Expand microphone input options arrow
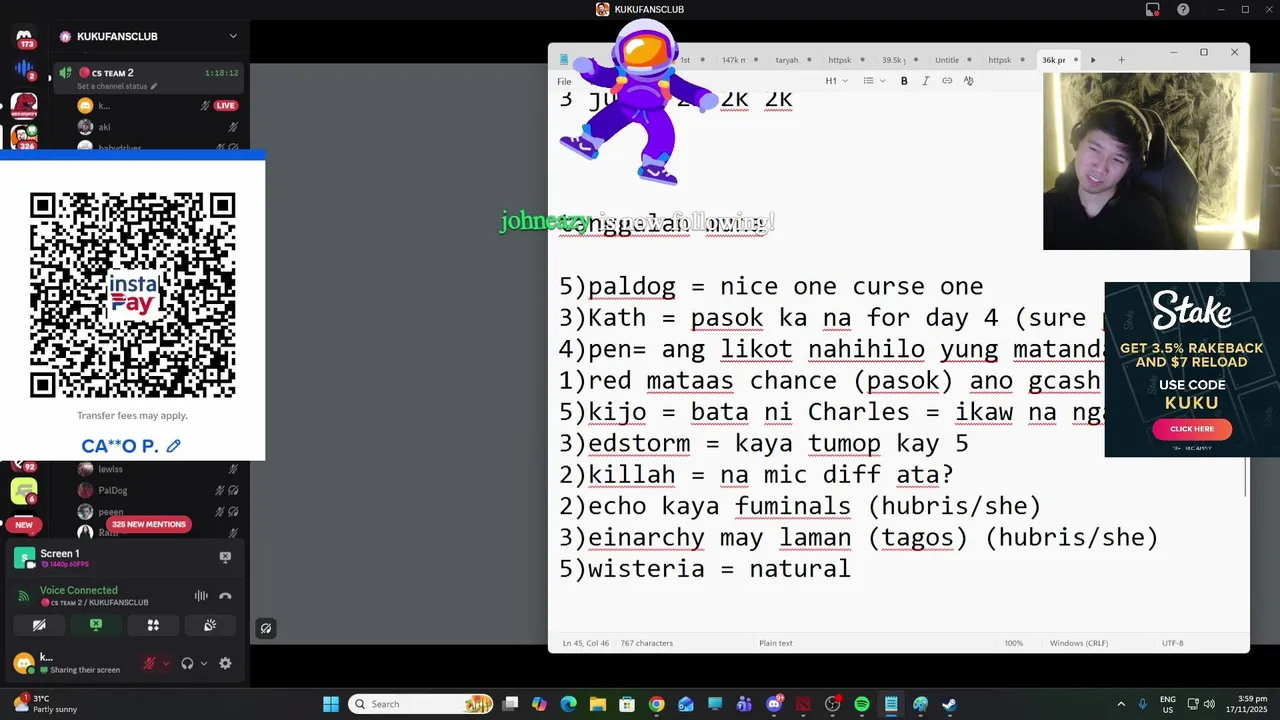This screenshot has width=1280, height=720. pos(166,663)
